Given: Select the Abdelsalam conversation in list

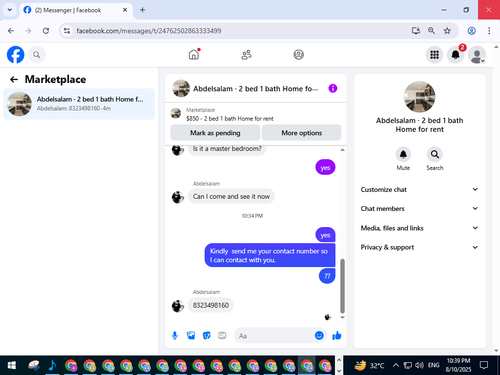Looking at the screenshot, I should pyautogui.click(x=79, y=104).
